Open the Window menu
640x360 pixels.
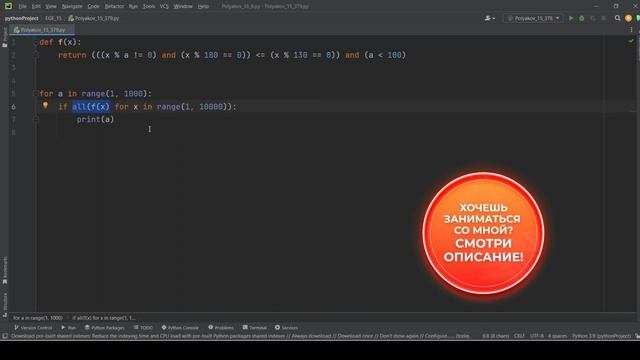pyautogui.click(x=183, y=6)
